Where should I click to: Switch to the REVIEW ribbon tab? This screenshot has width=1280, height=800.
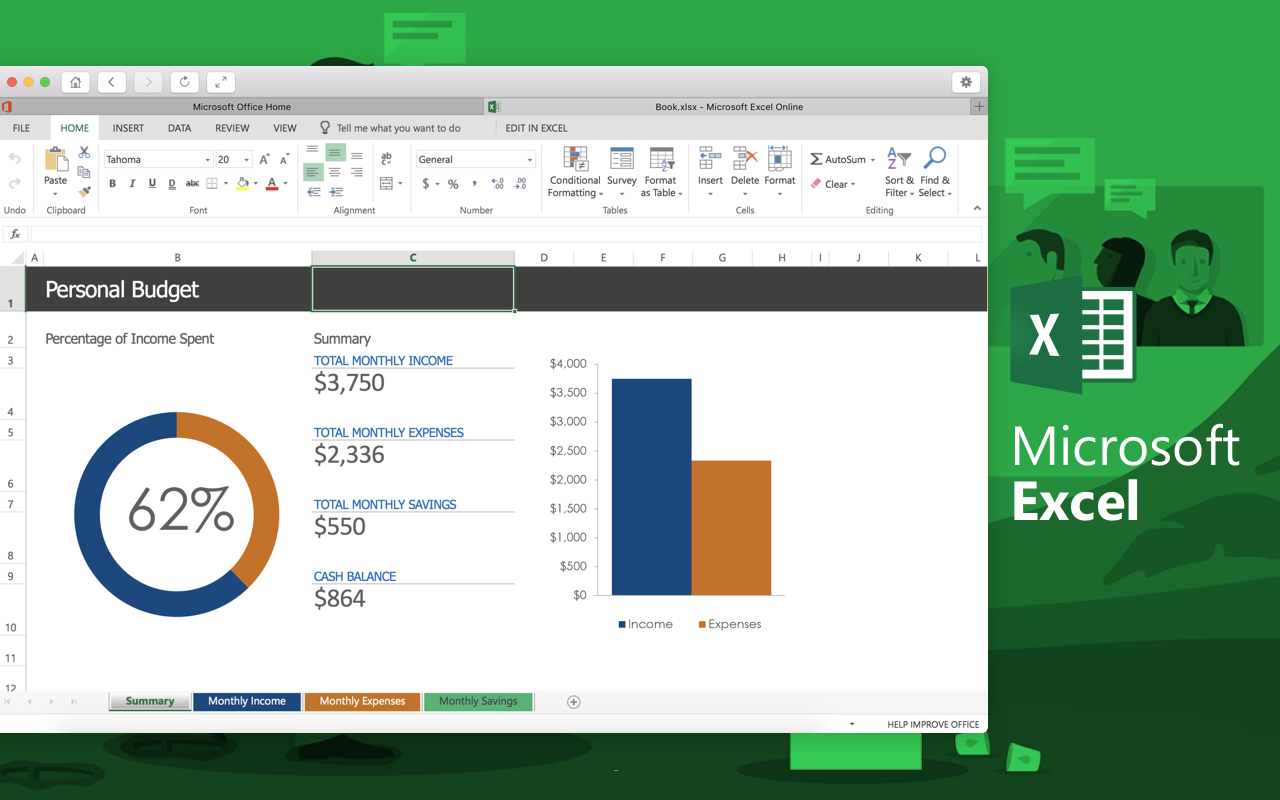click(232, 128)
